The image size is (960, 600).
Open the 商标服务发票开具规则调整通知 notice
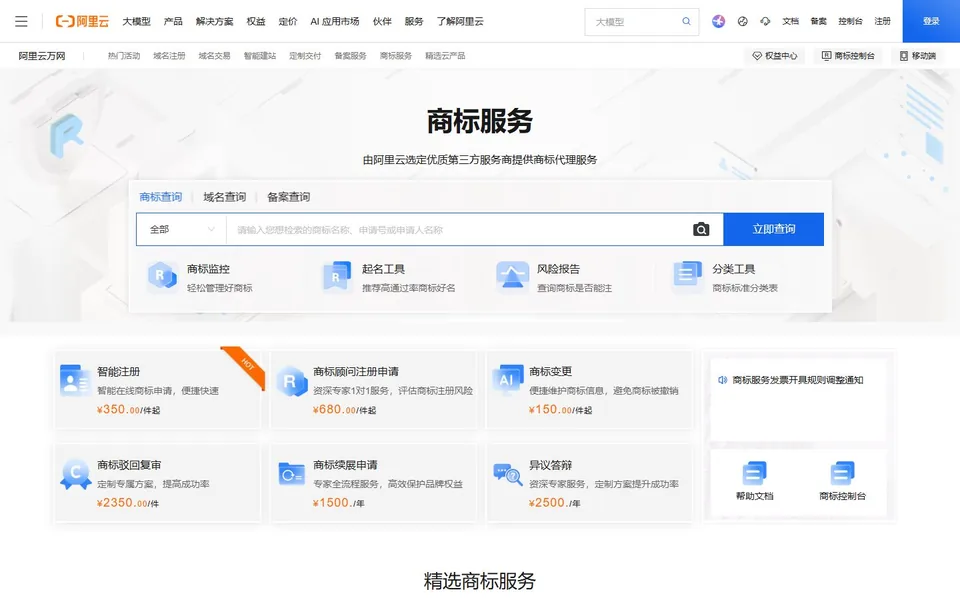click(x=798, y=380)
